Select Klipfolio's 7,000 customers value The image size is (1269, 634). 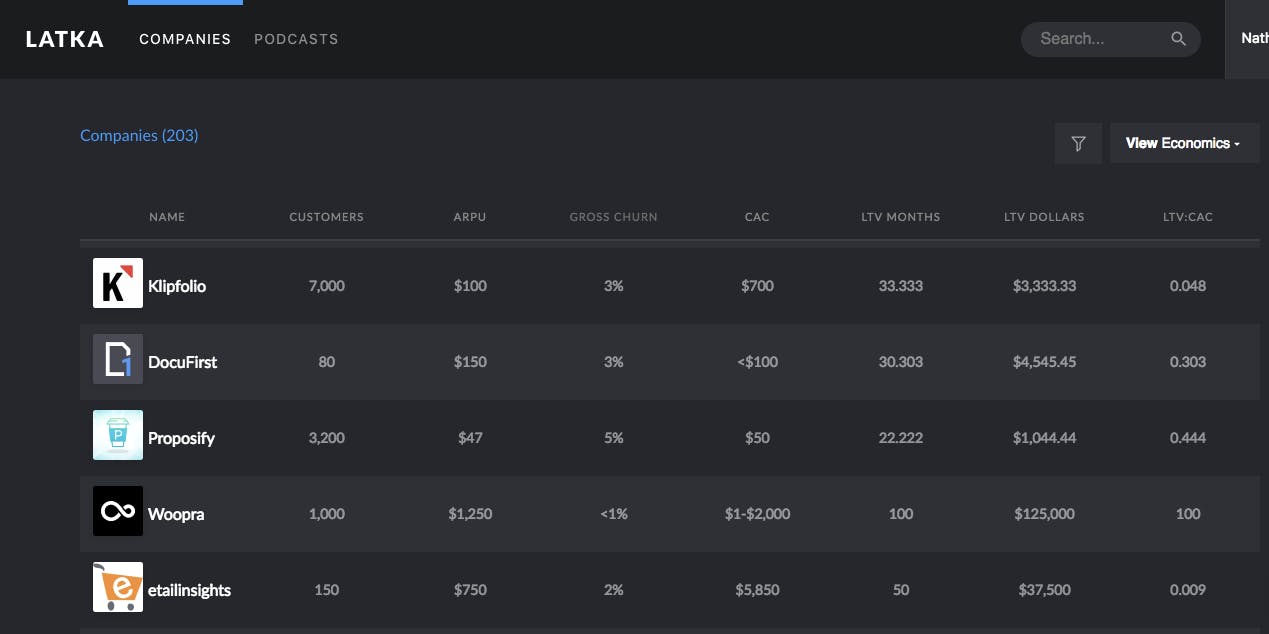coord(327,286)
